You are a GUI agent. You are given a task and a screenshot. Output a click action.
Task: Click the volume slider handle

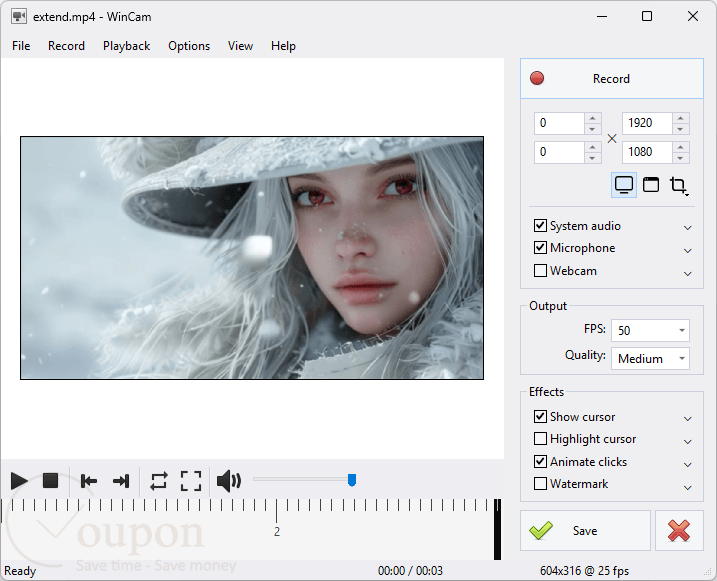click(352, 480)
